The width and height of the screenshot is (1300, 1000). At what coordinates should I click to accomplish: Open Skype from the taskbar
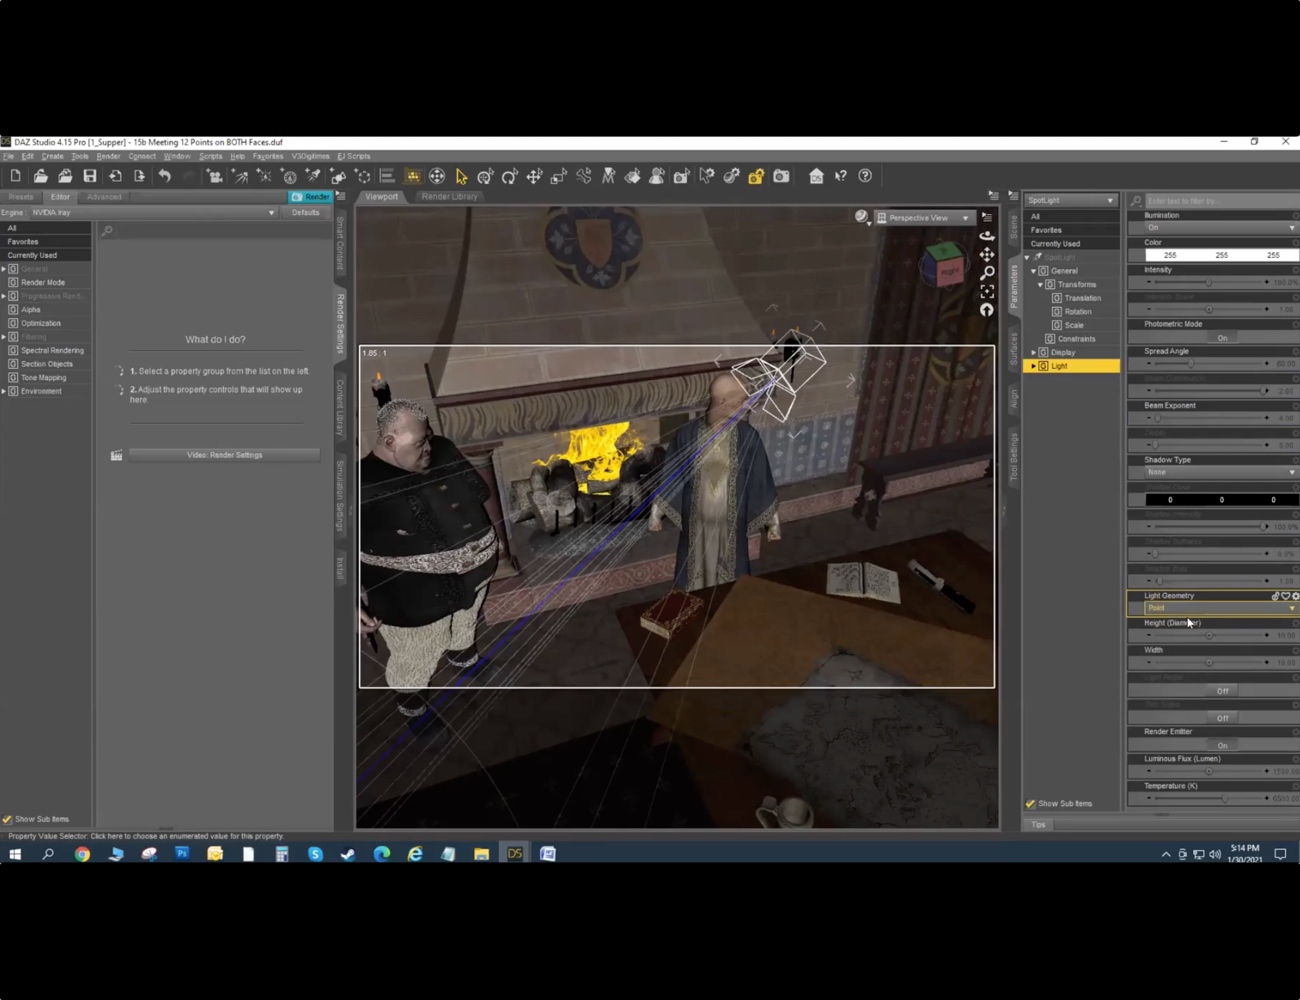point(315,854)
